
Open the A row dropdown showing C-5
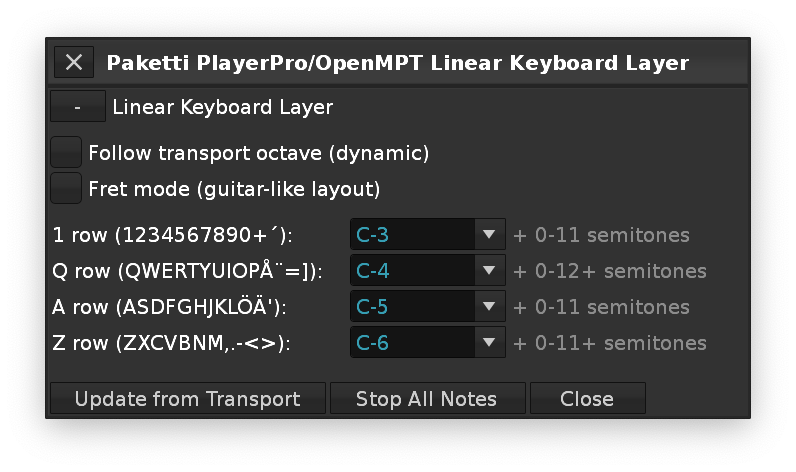coord(427,307)
